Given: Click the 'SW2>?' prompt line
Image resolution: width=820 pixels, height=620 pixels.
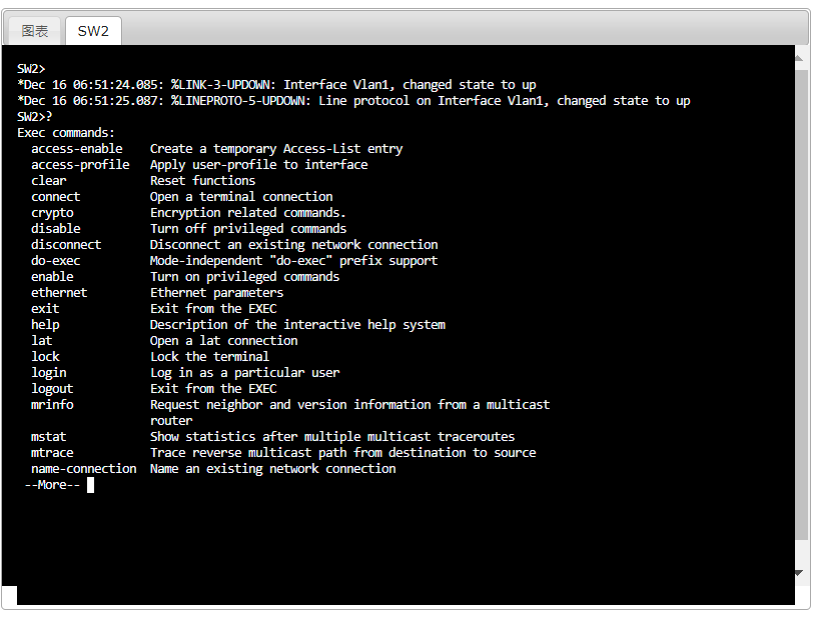Looking at the screenshot, I should [x=35, y=117].
